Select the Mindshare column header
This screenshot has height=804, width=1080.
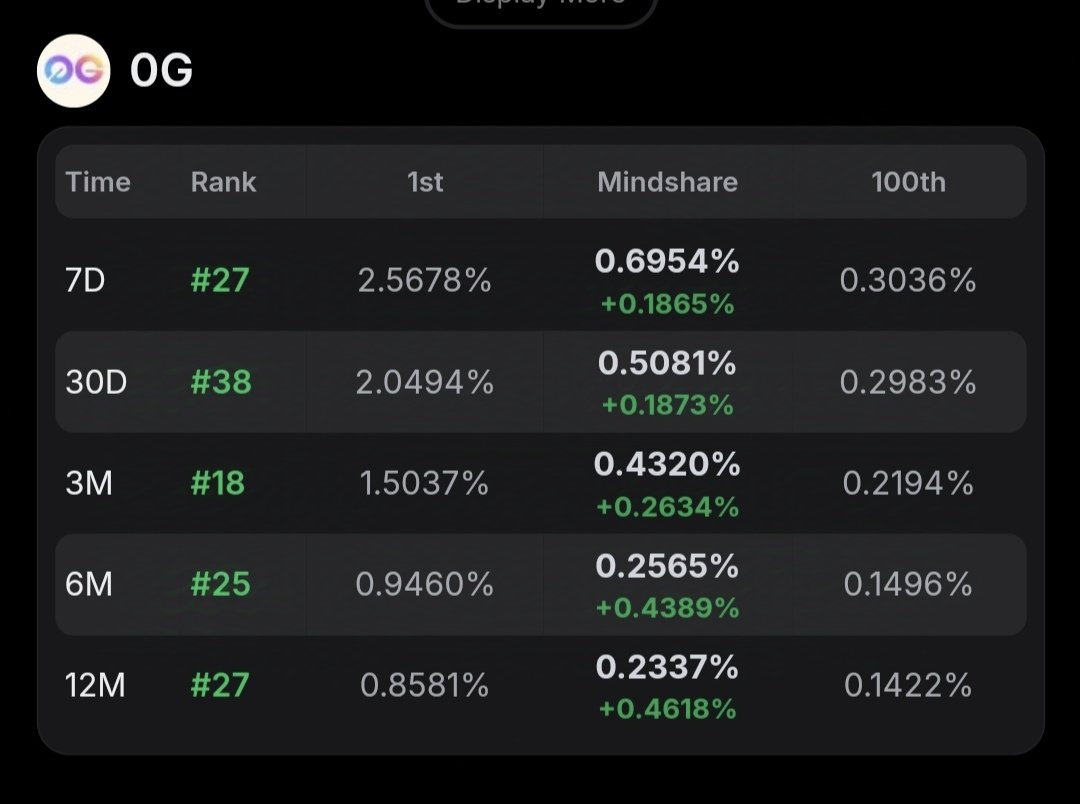[667, 182]
